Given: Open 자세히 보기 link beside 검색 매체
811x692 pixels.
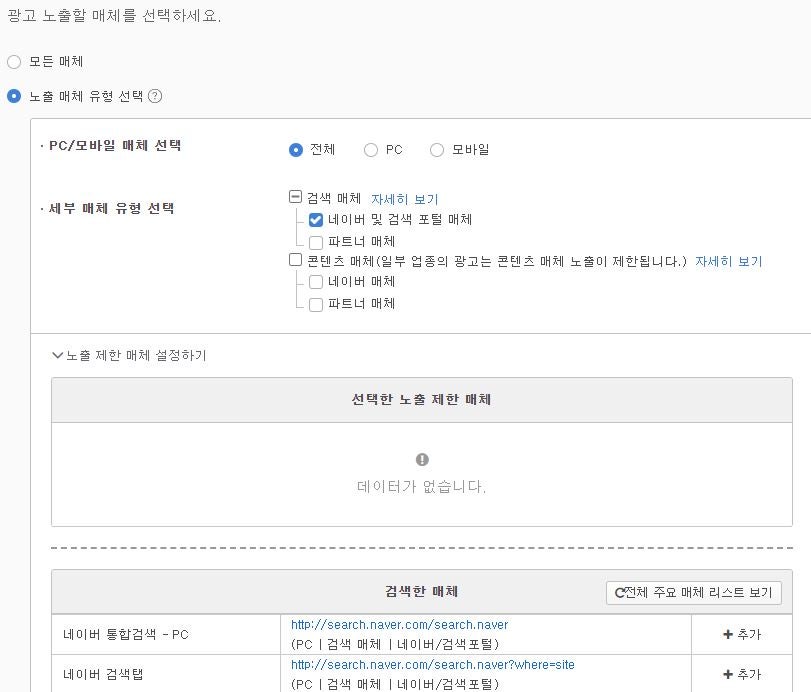Looking at the screenshot, I should click(404, 199).
